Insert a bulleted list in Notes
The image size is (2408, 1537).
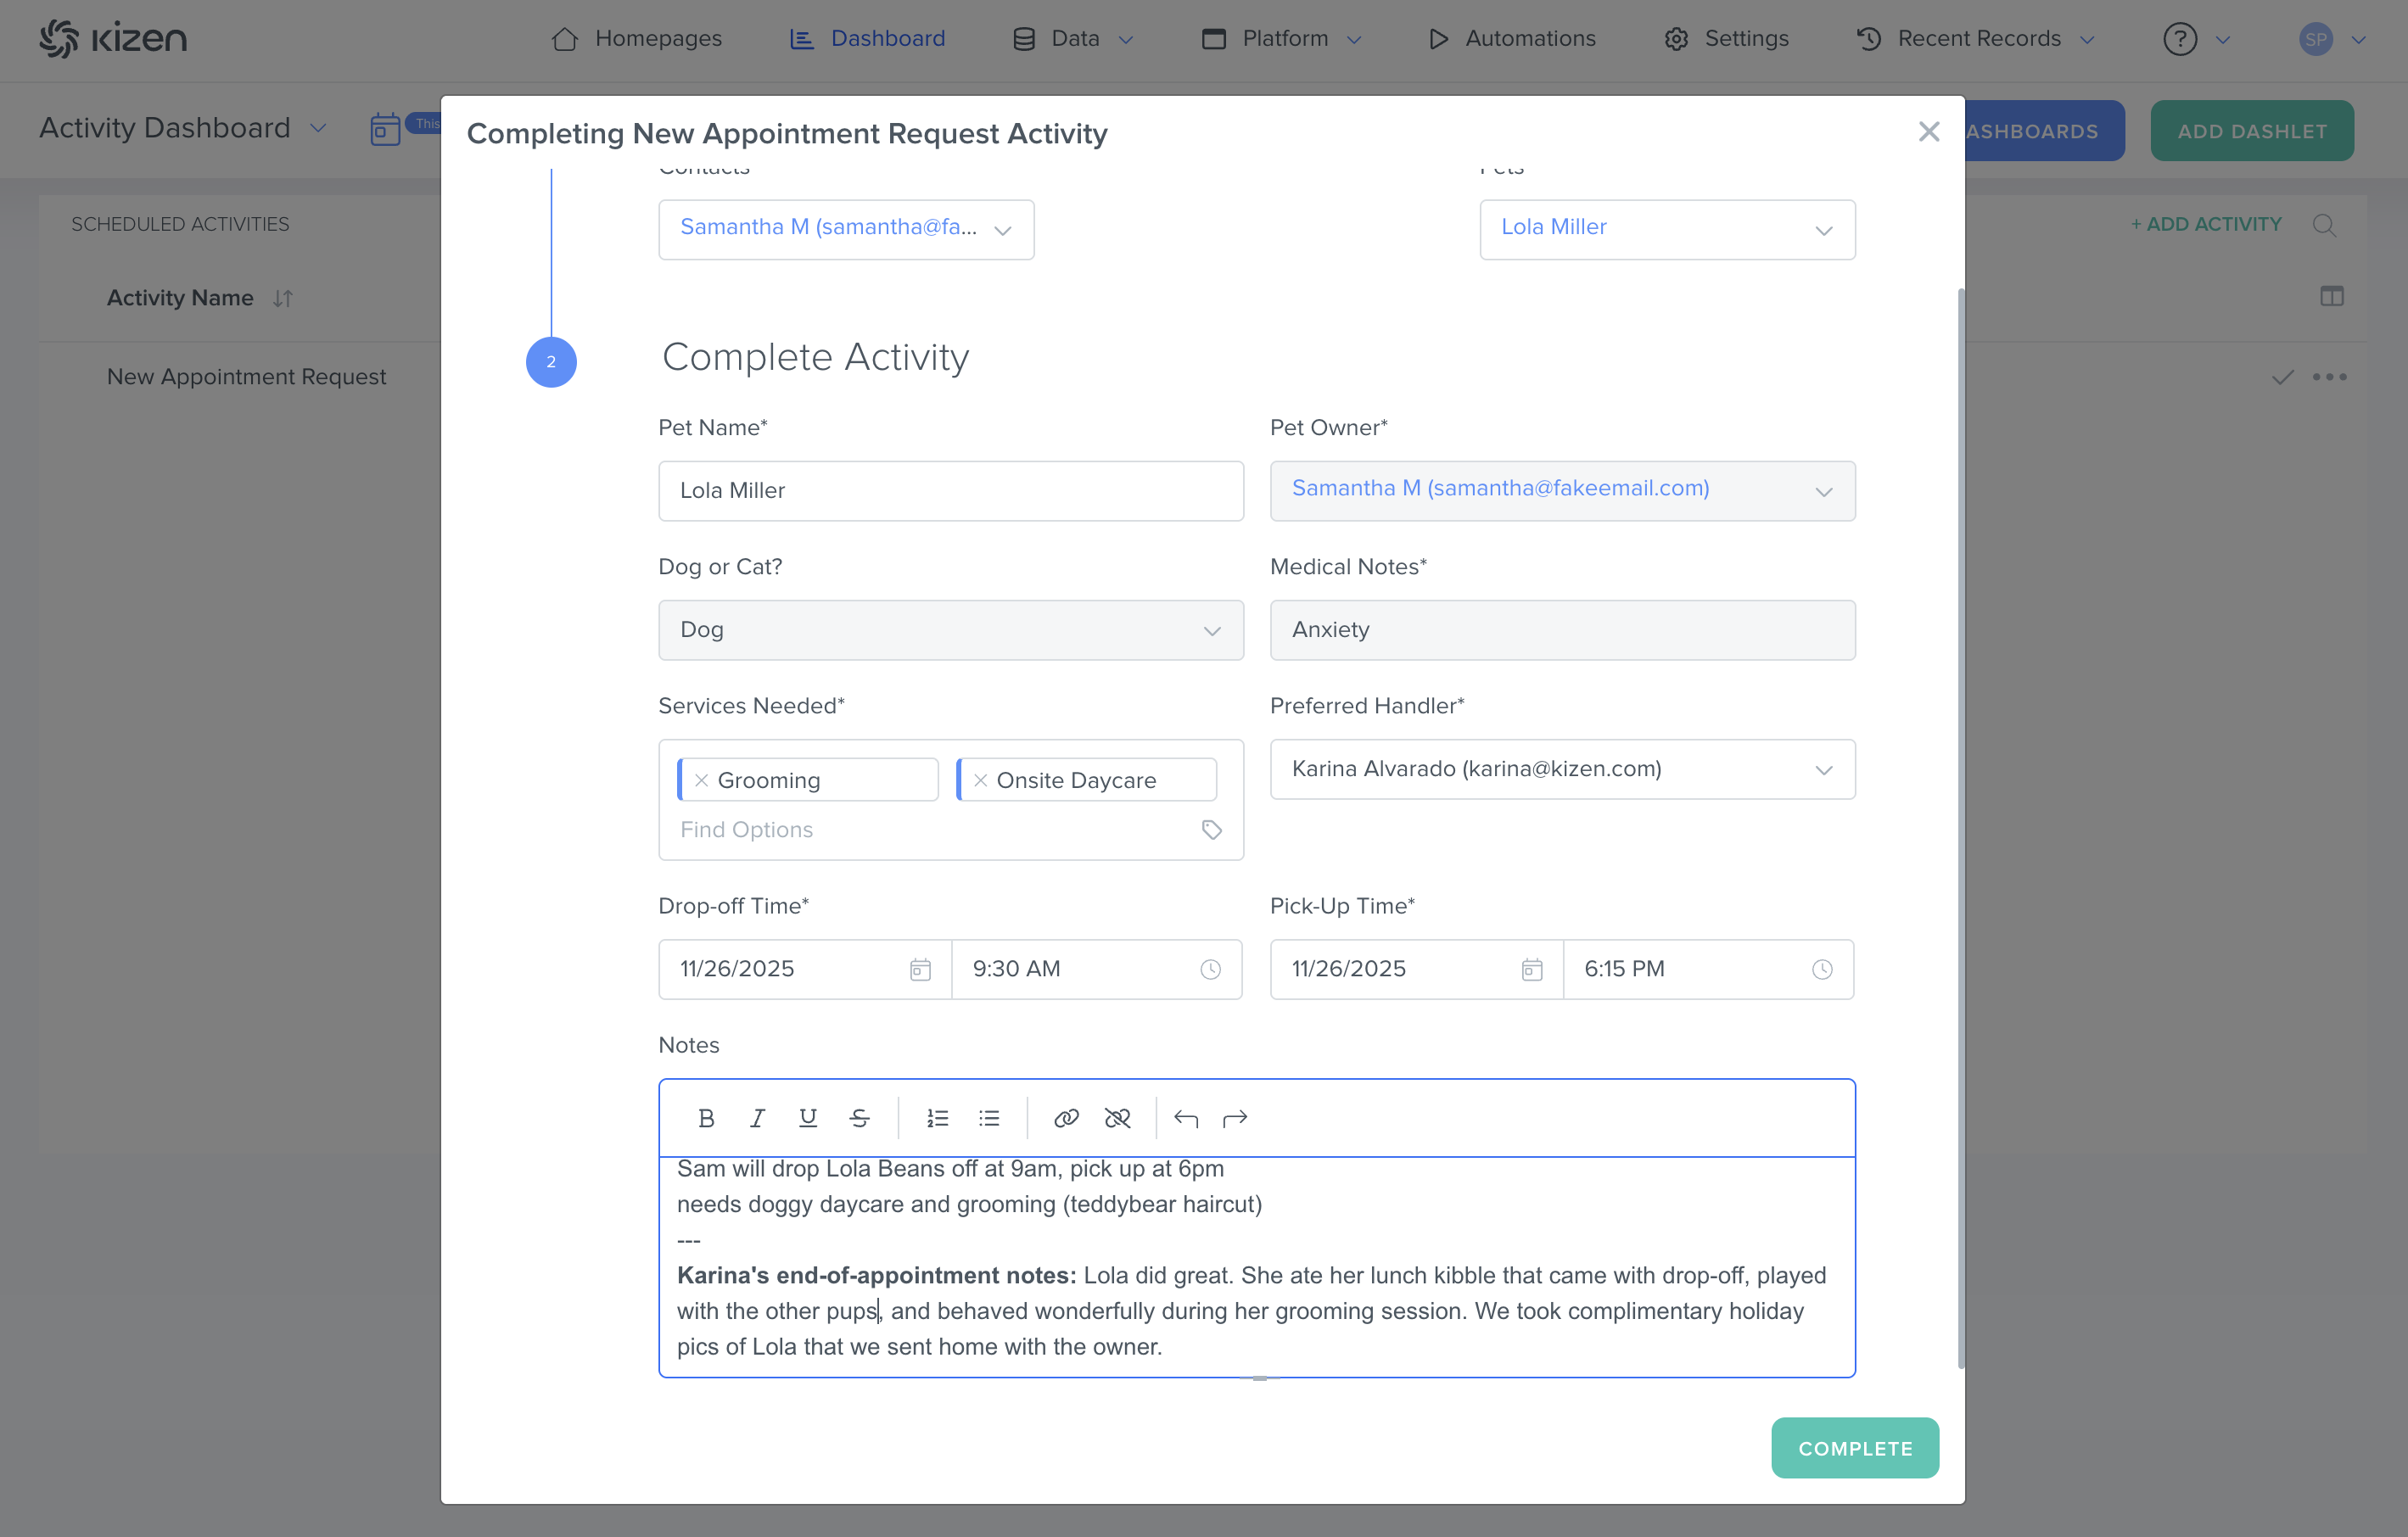989,1118
